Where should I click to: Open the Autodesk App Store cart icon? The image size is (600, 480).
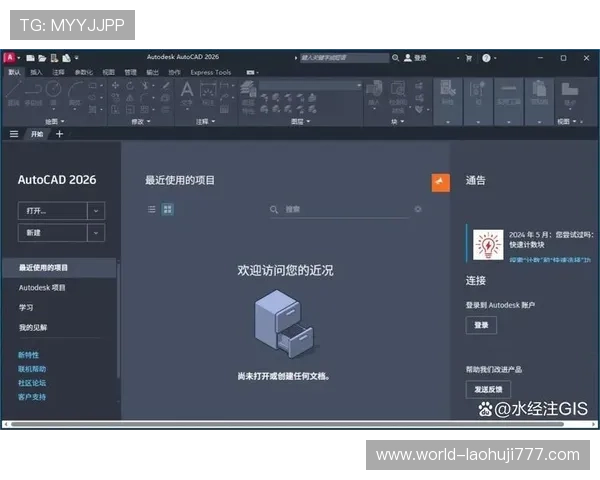click(469, 58)
